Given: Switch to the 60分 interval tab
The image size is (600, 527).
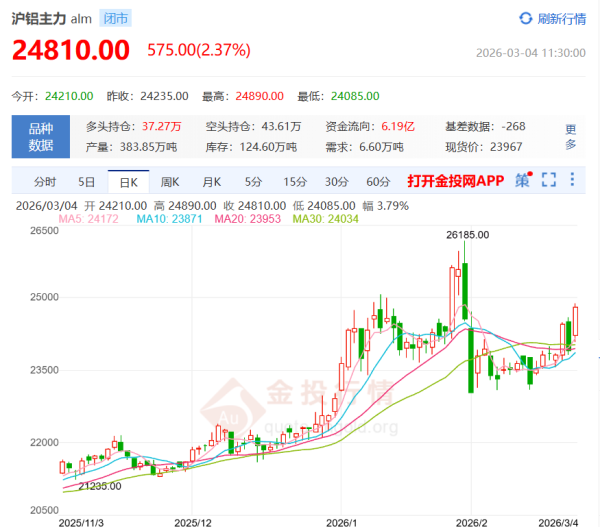Looking at the screenshot, I should pos(378,182).
